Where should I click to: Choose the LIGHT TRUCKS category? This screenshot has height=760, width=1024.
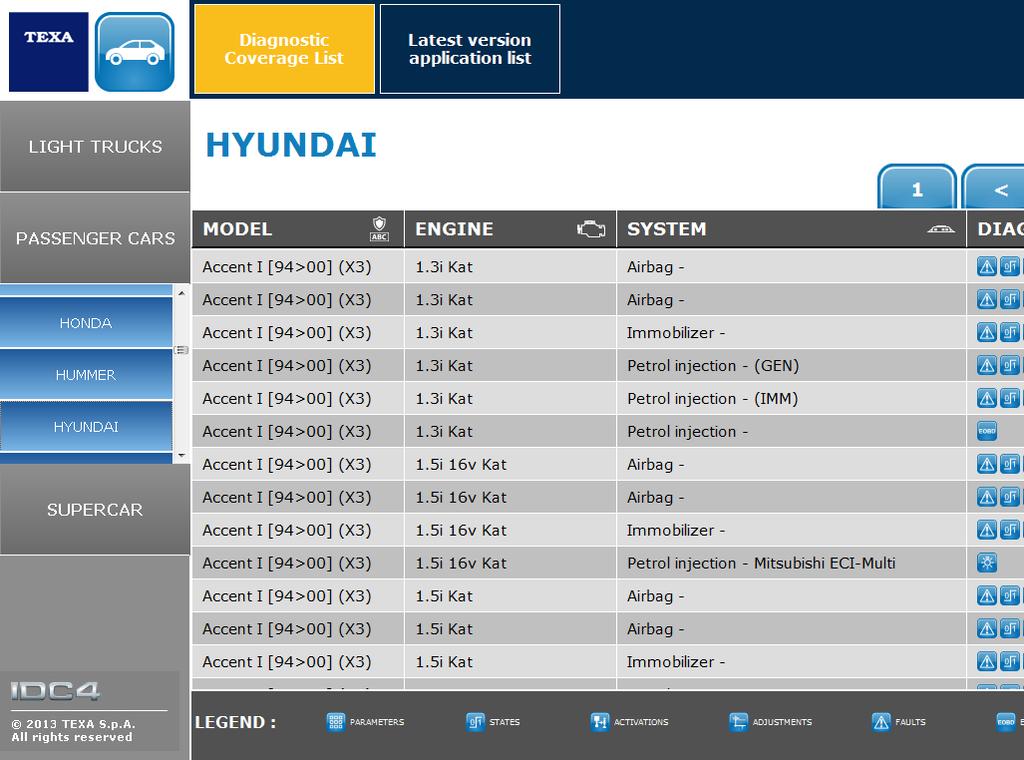point(95,146)
